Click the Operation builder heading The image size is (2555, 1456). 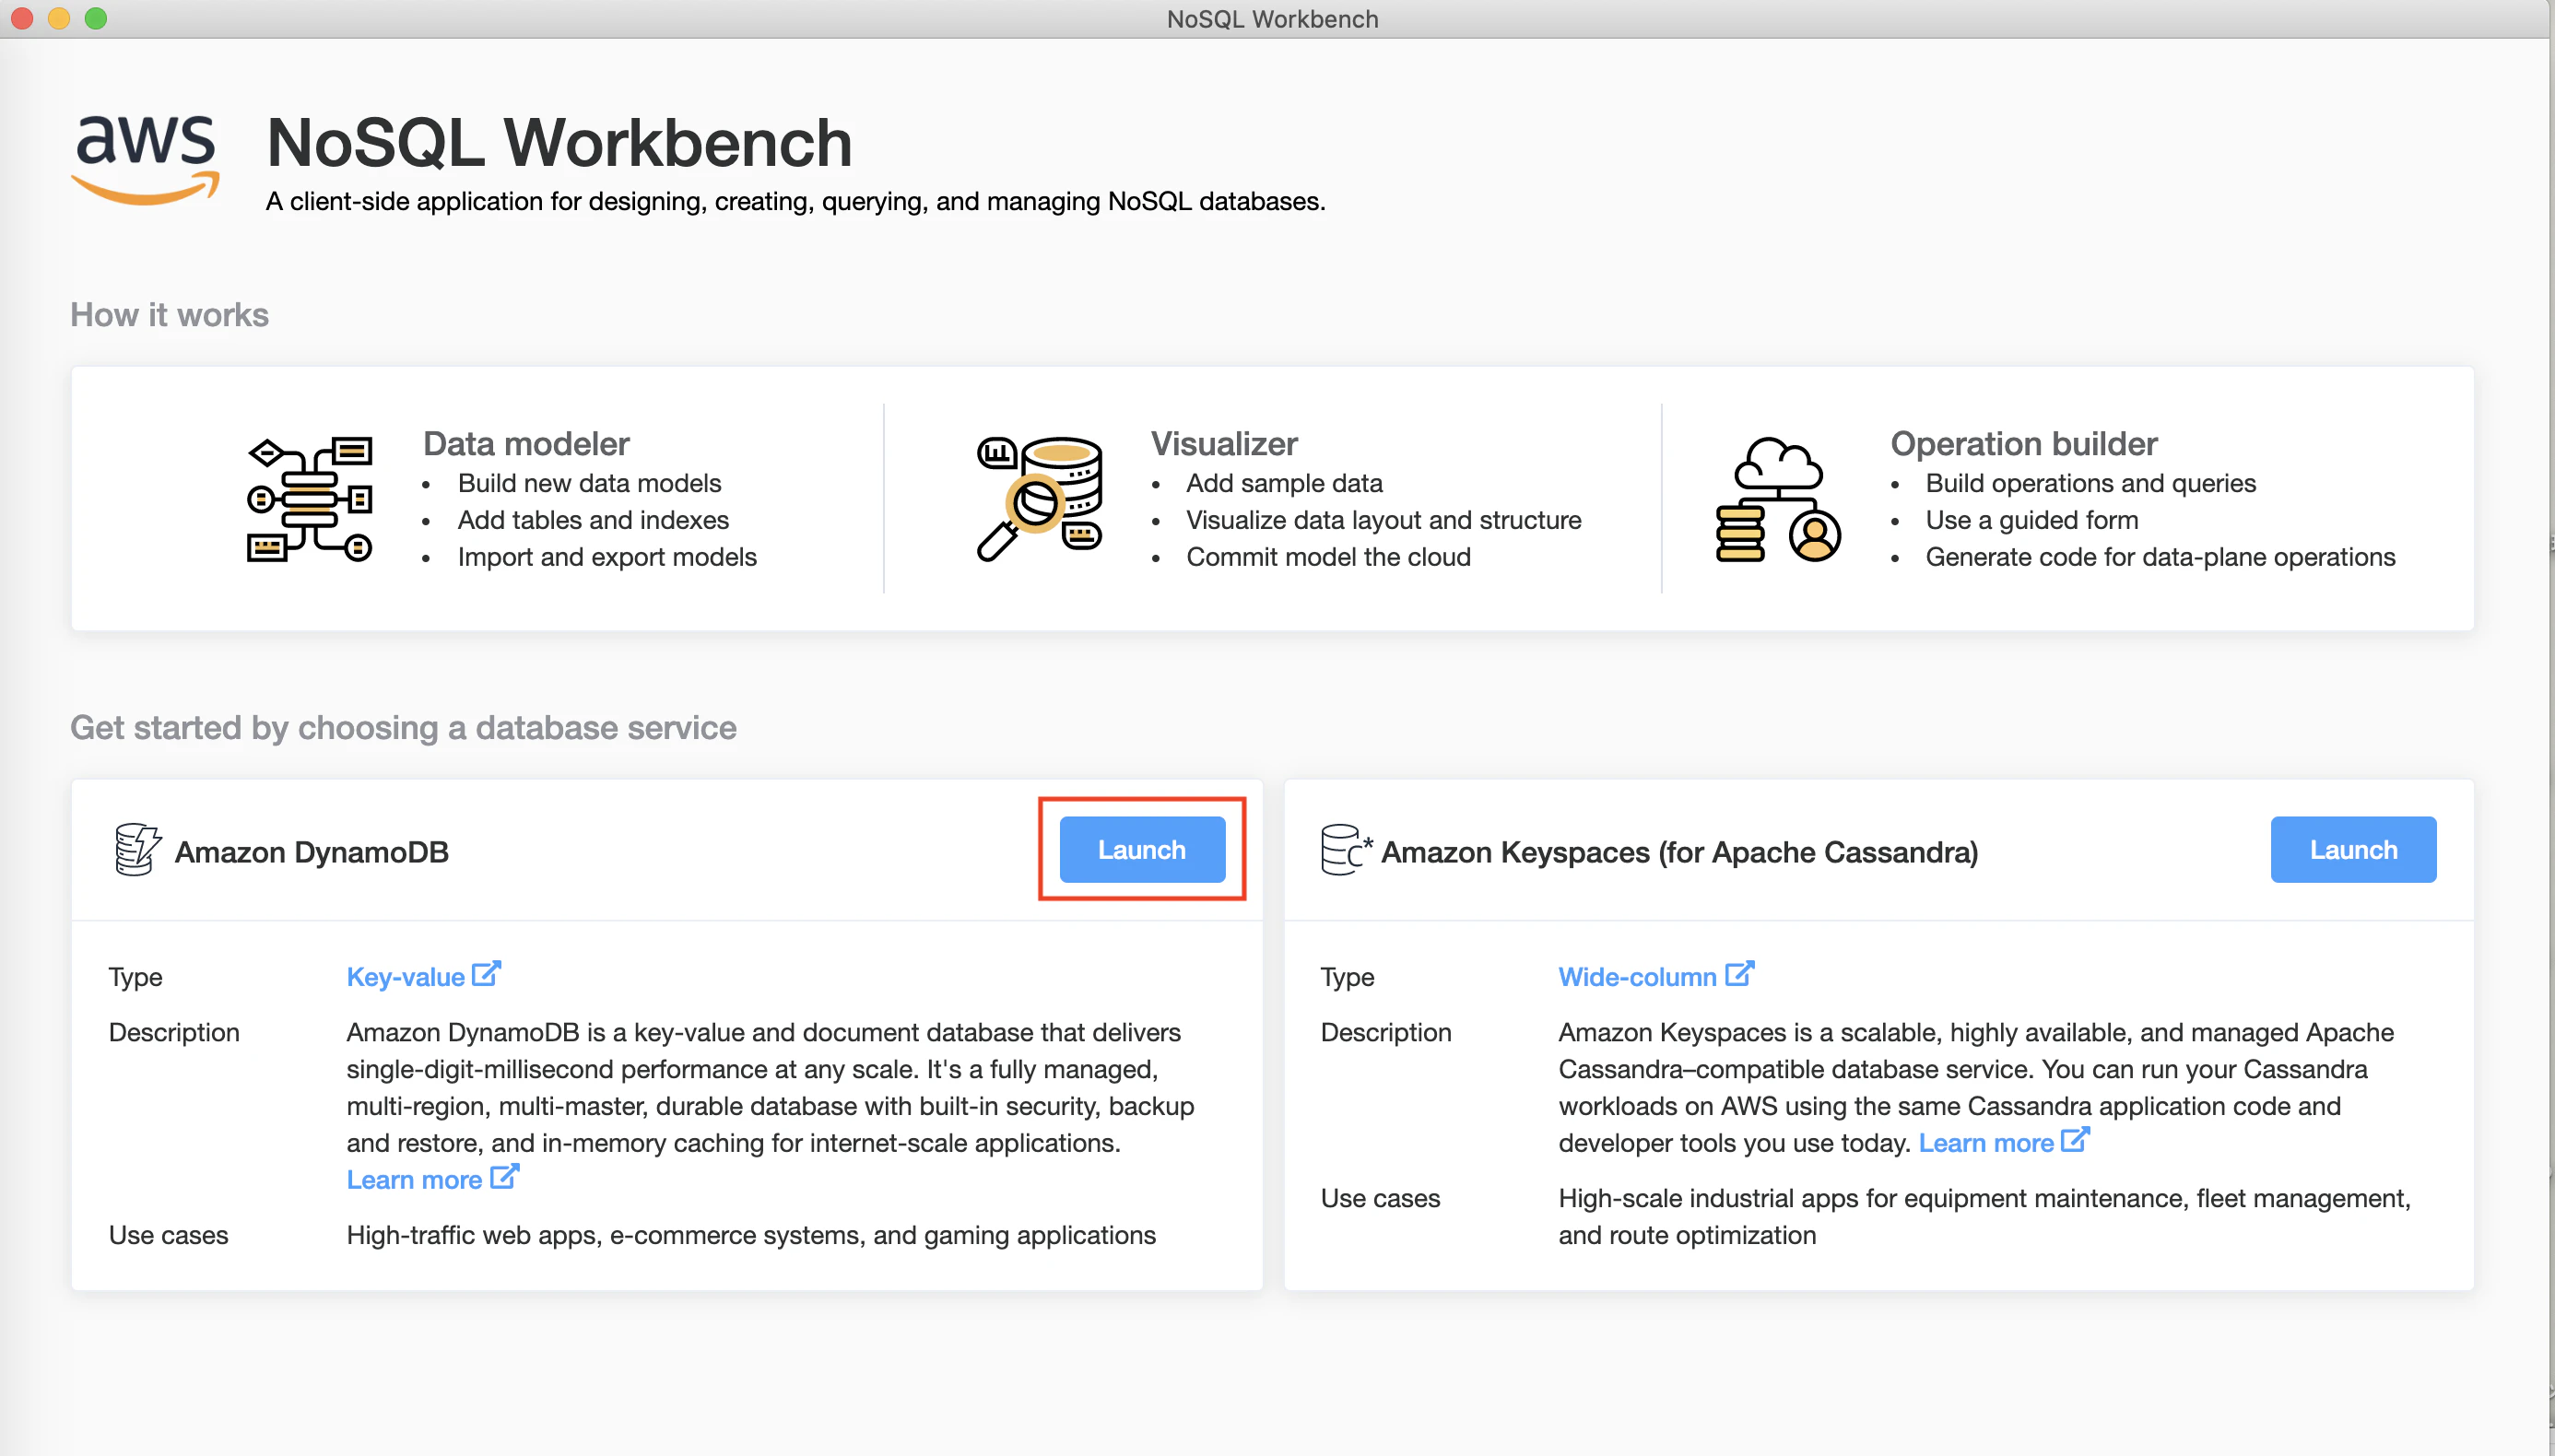[2023, 443]
